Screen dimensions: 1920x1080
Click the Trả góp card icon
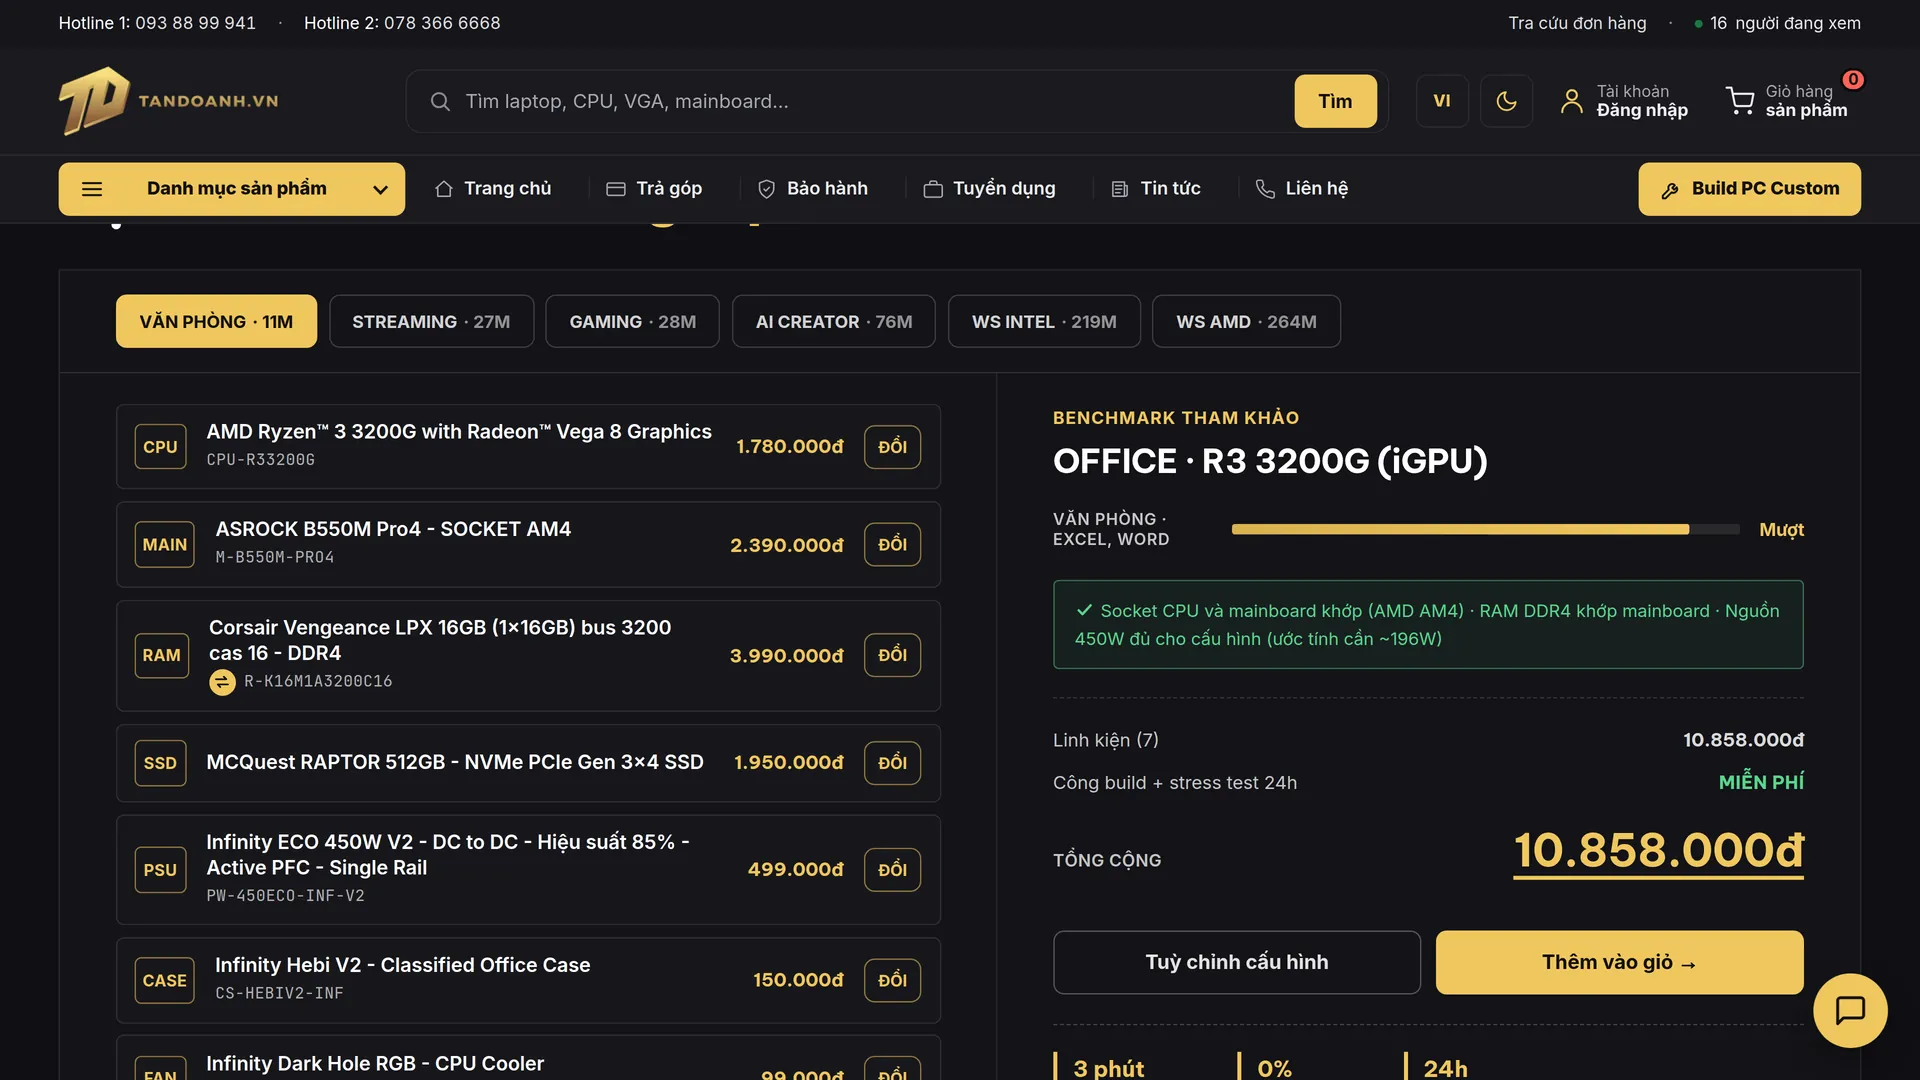616,189
